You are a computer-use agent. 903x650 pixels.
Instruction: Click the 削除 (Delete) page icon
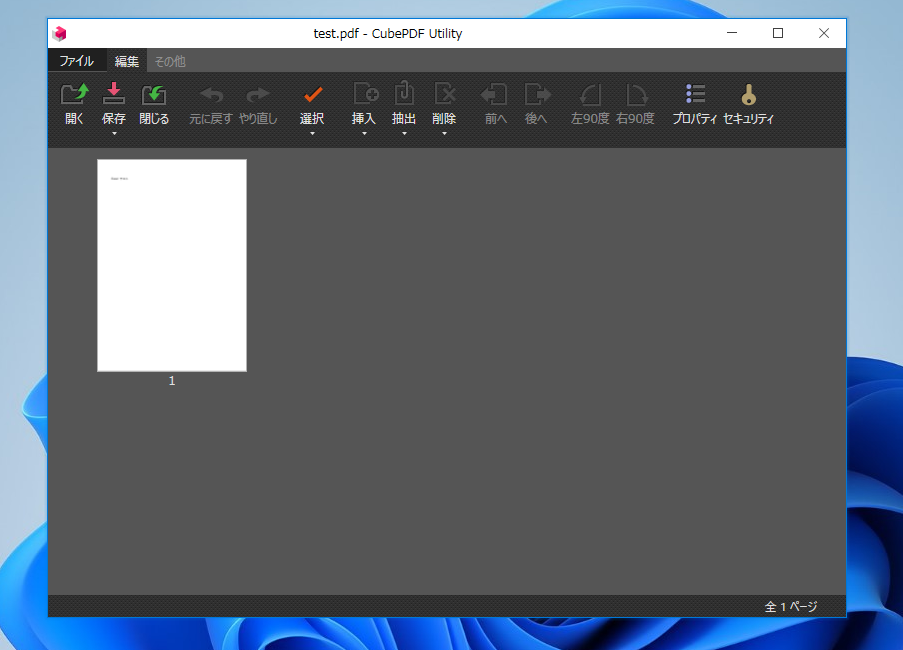pyautogui.click(x=444, y=95)
